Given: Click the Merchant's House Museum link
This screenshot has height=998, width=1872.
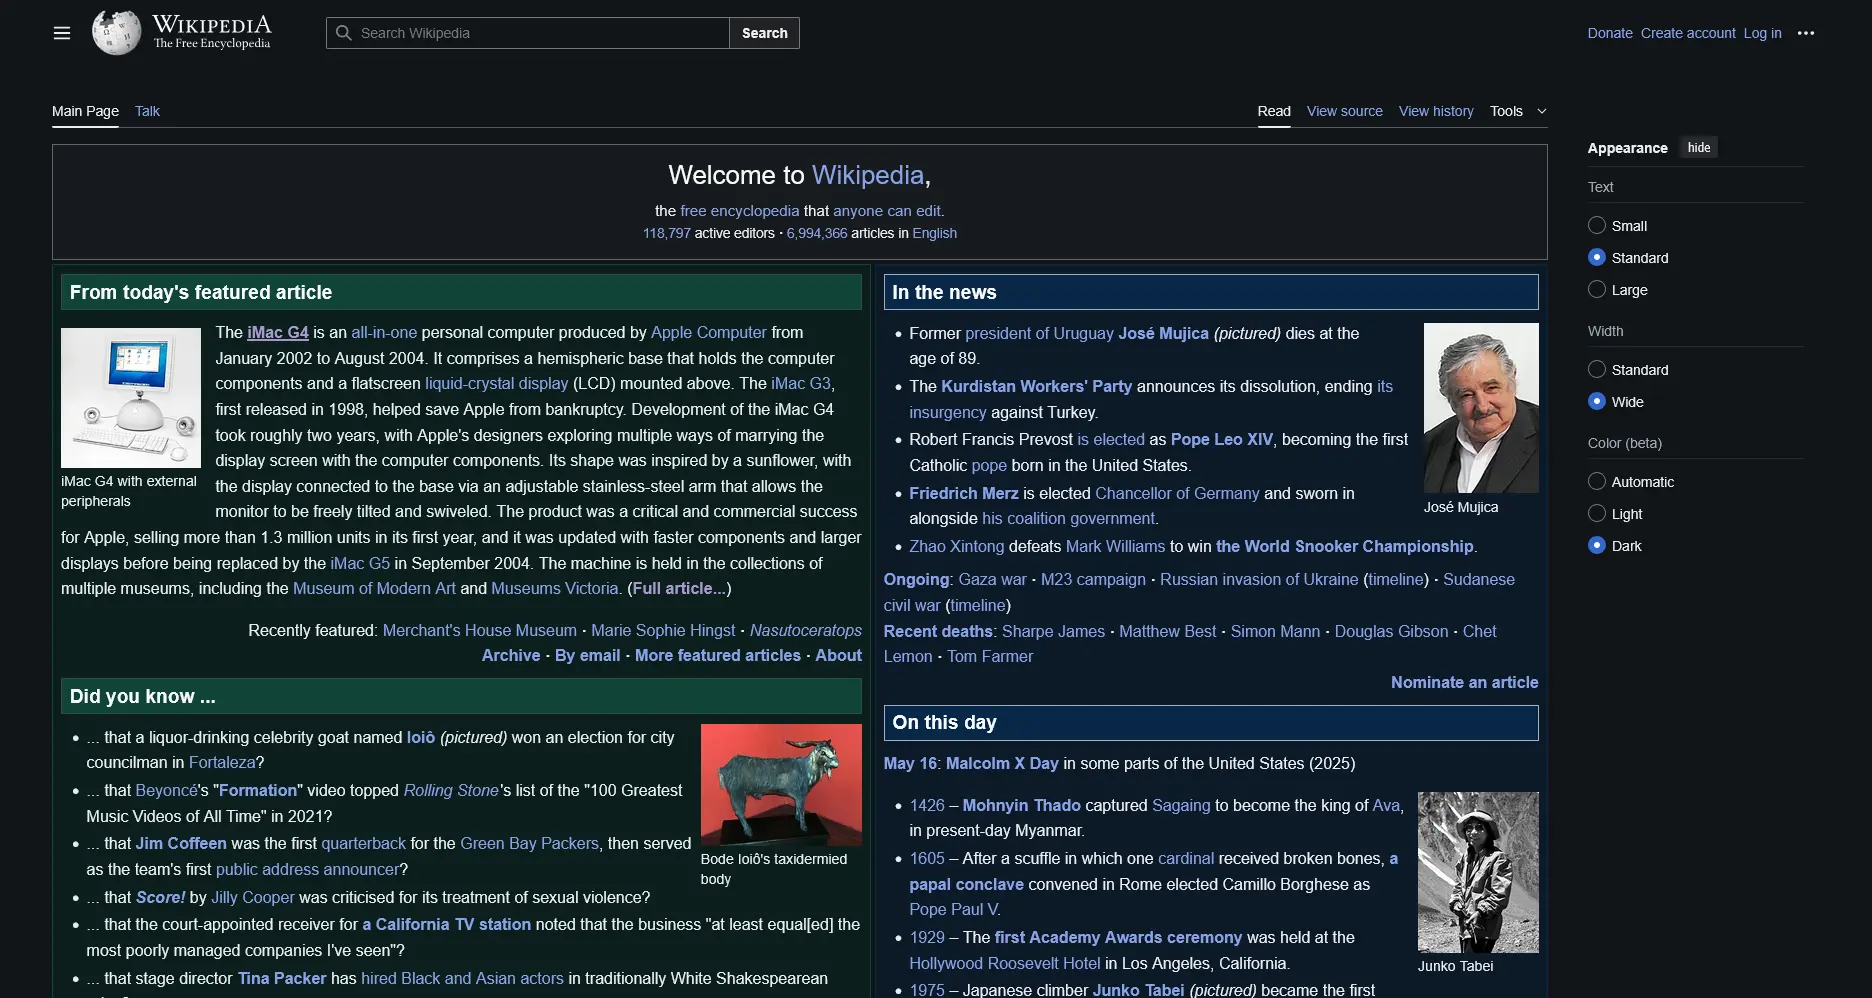Looking at the screenshot, I should [x=479, y=631].
